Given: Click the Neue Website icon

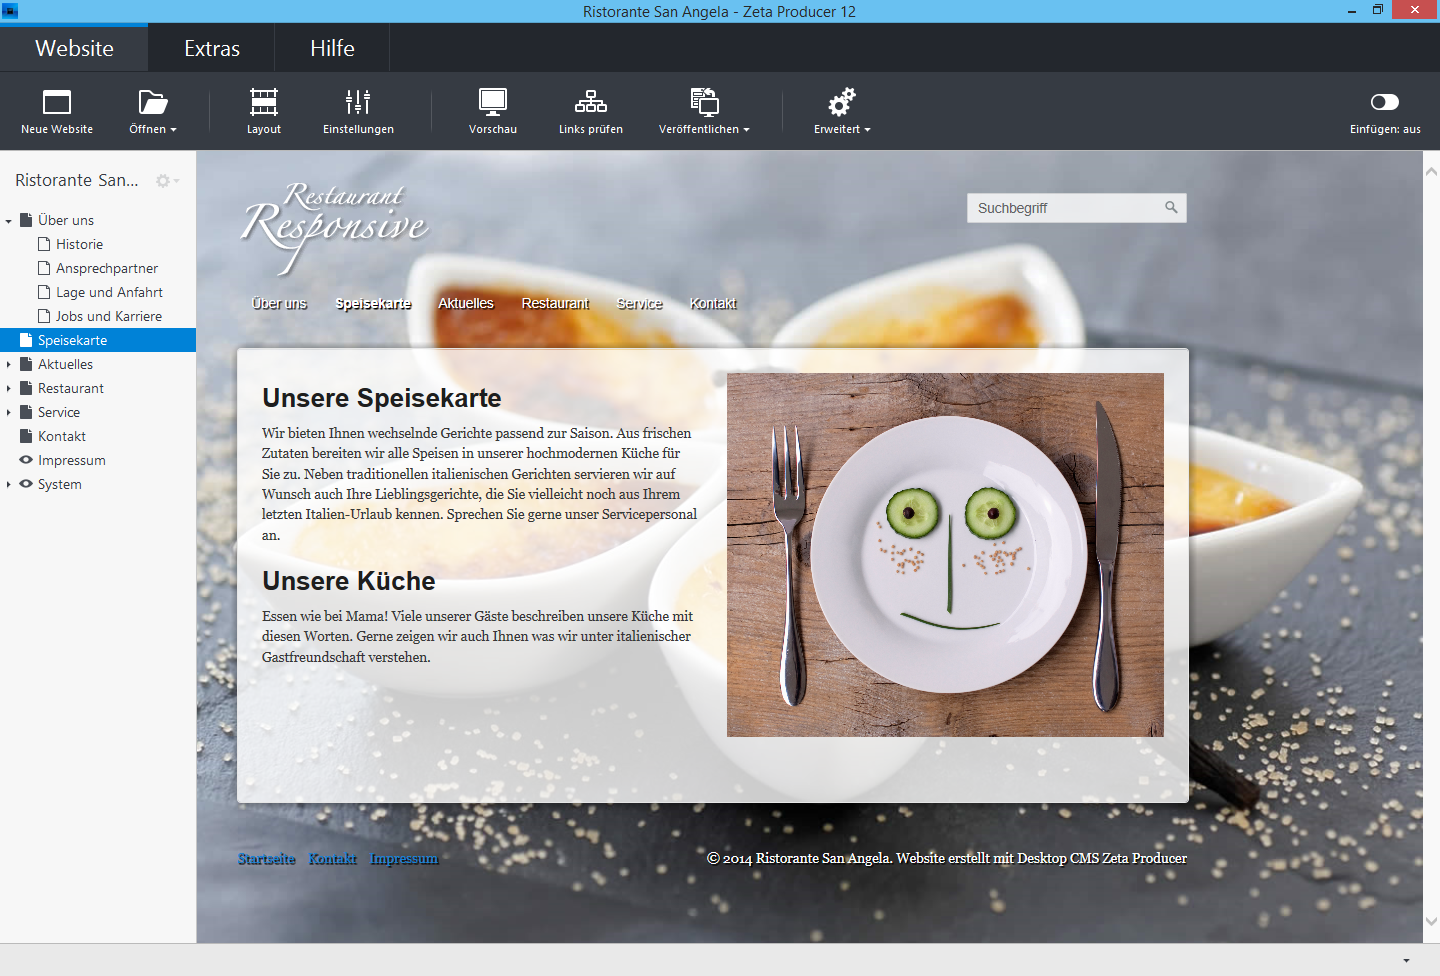Looking at the screenshot, I should coord(57,103).
